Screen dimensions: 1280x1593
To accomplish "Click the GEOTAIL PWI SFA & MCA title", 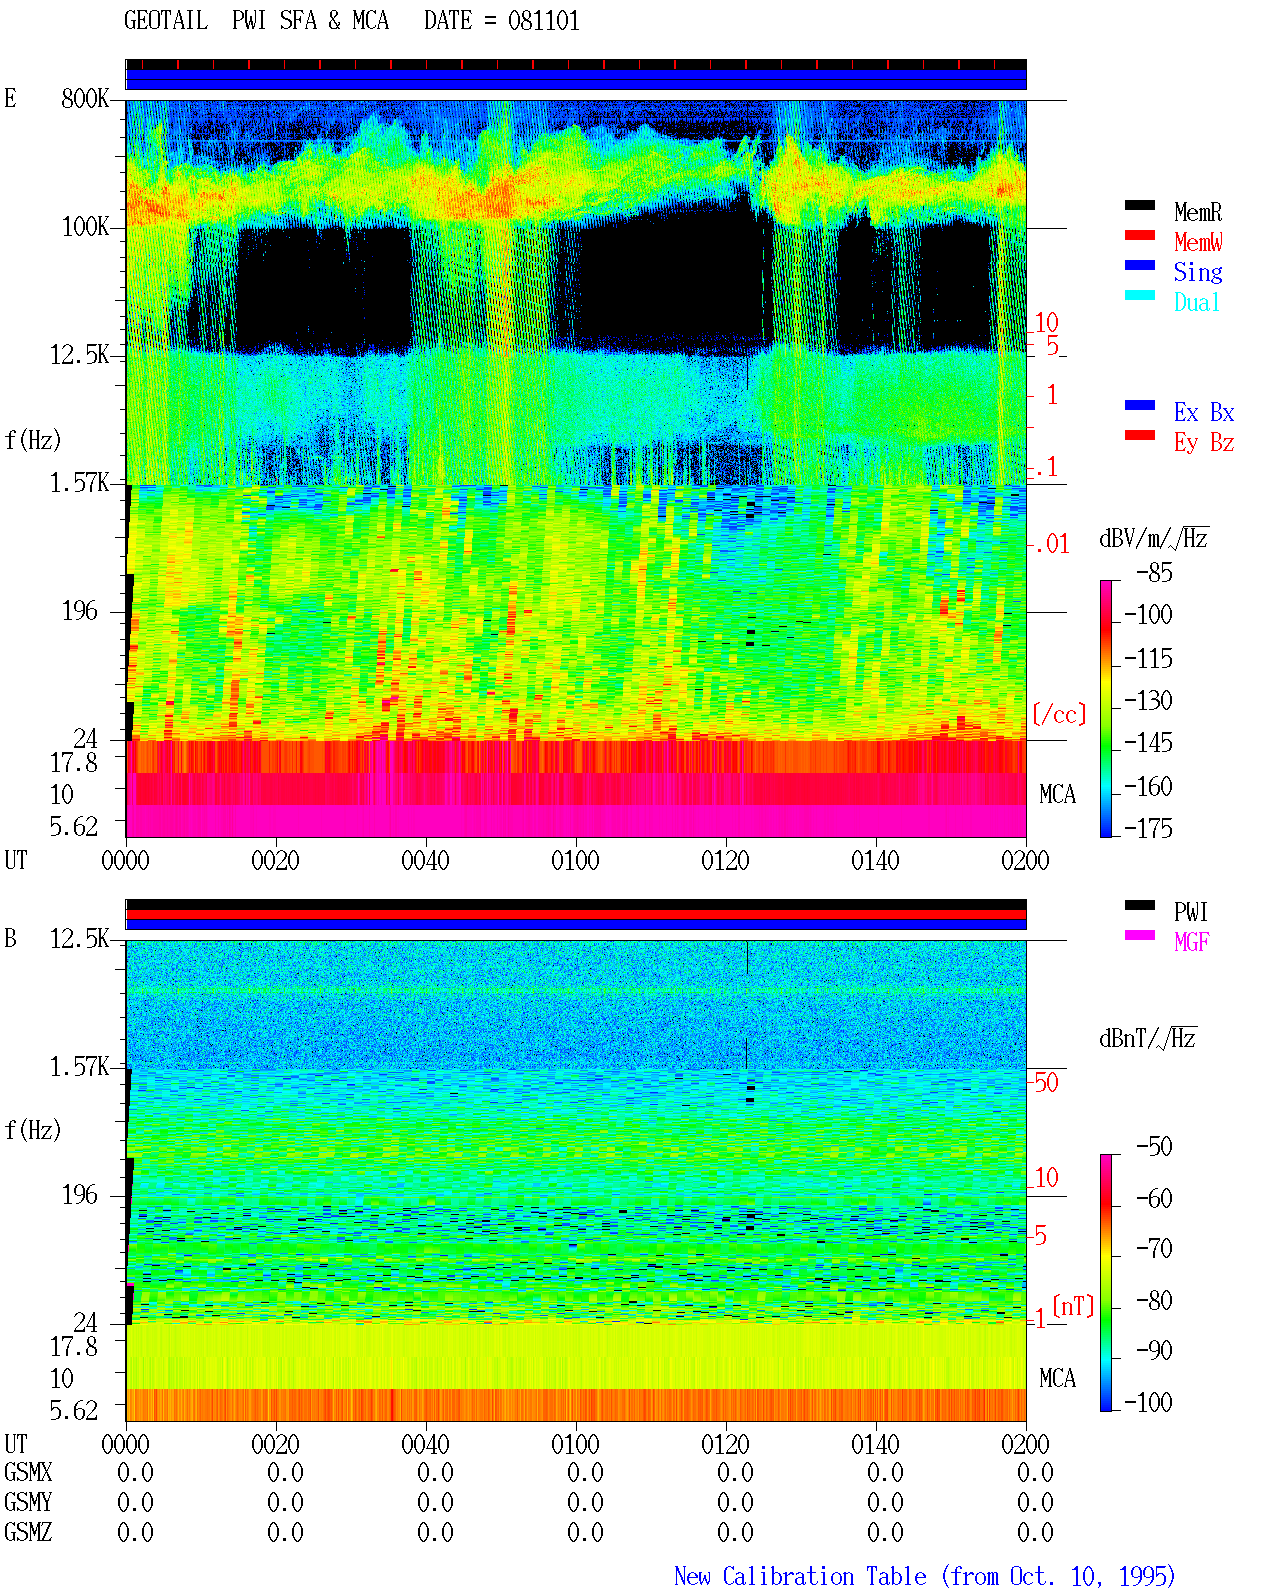I will [256, 21].
